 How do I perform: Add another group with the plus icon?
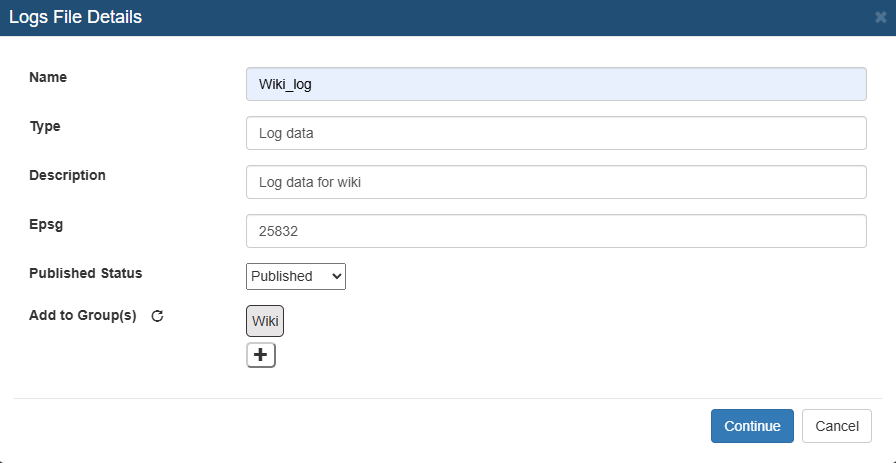tap(261, 355)
